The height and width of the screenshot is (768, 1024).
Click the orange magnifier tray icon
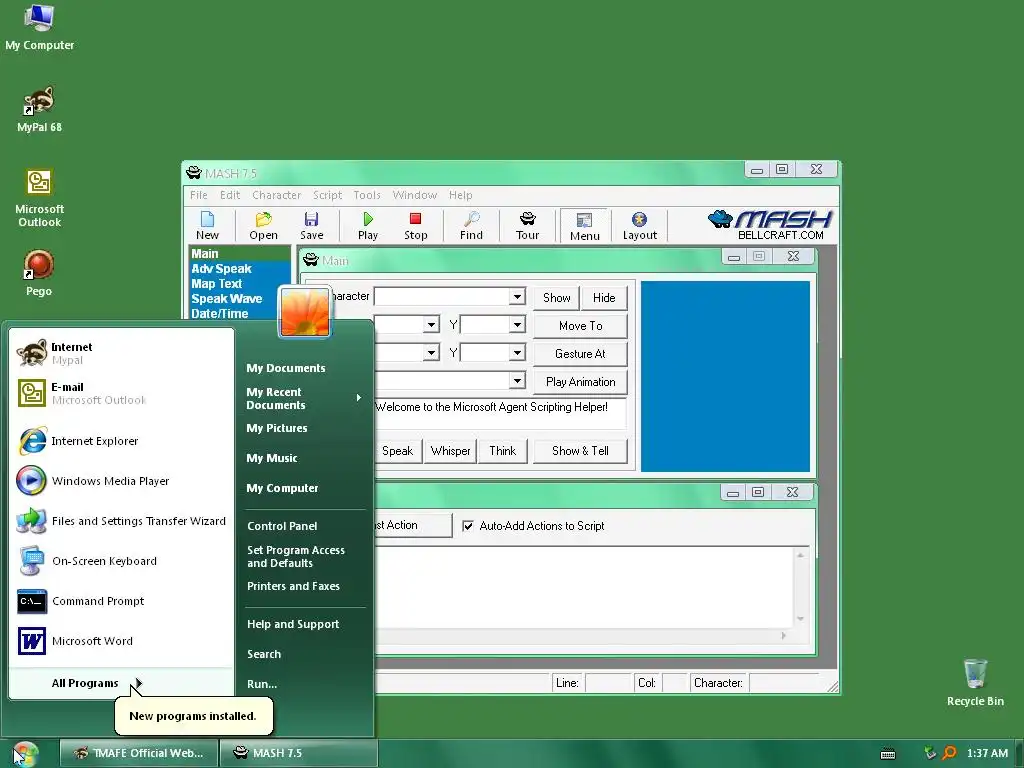point(950,753)
